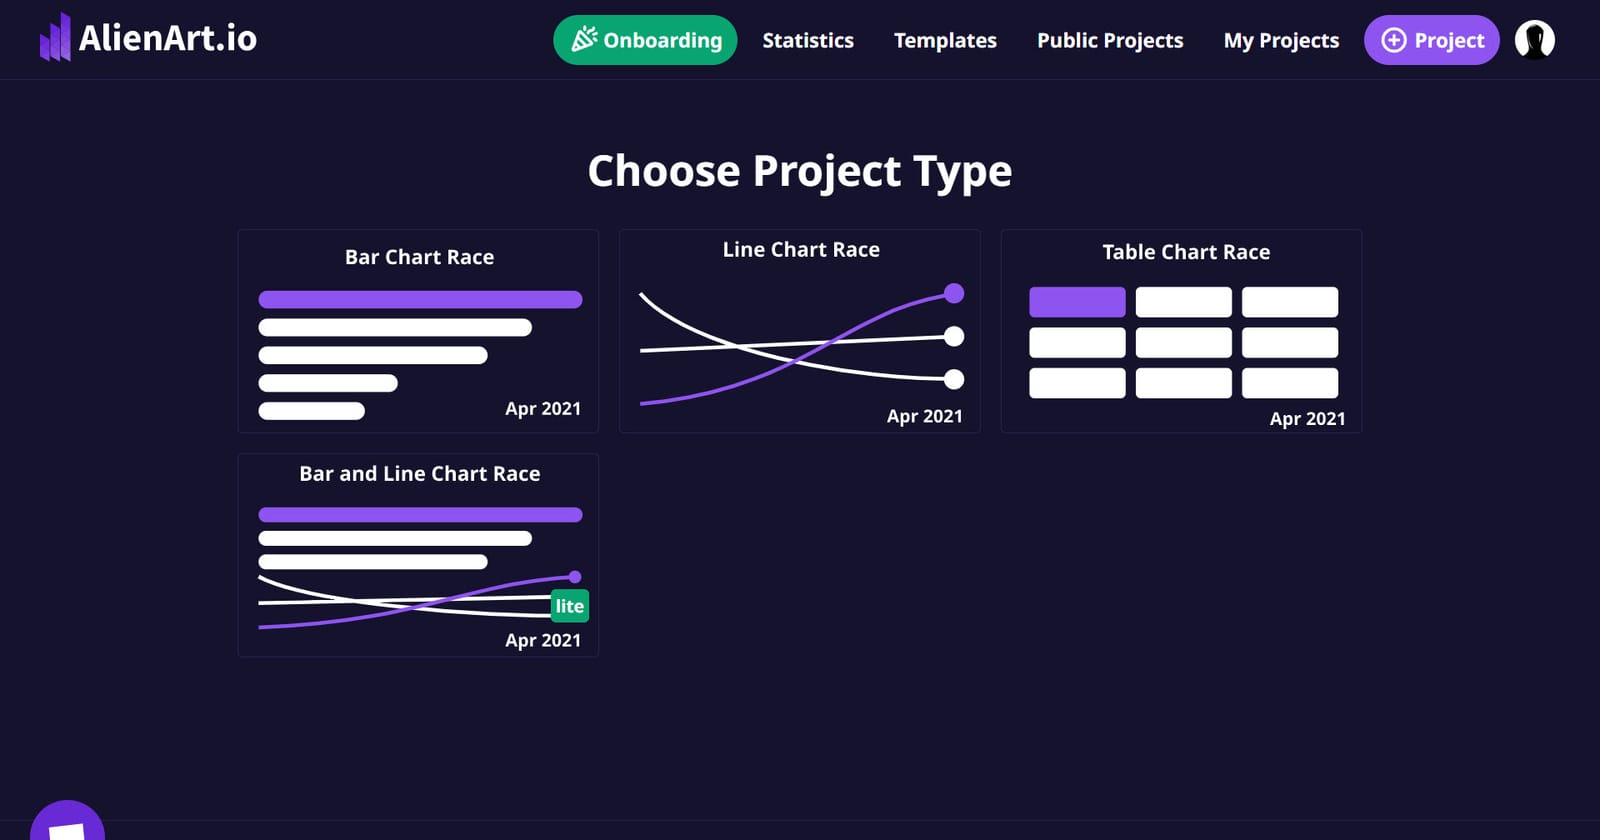Click the Onboarding button
Image resolution: width=1600 pixels, height=840 pixels.
pyautogui.click(x=645, y=39)
